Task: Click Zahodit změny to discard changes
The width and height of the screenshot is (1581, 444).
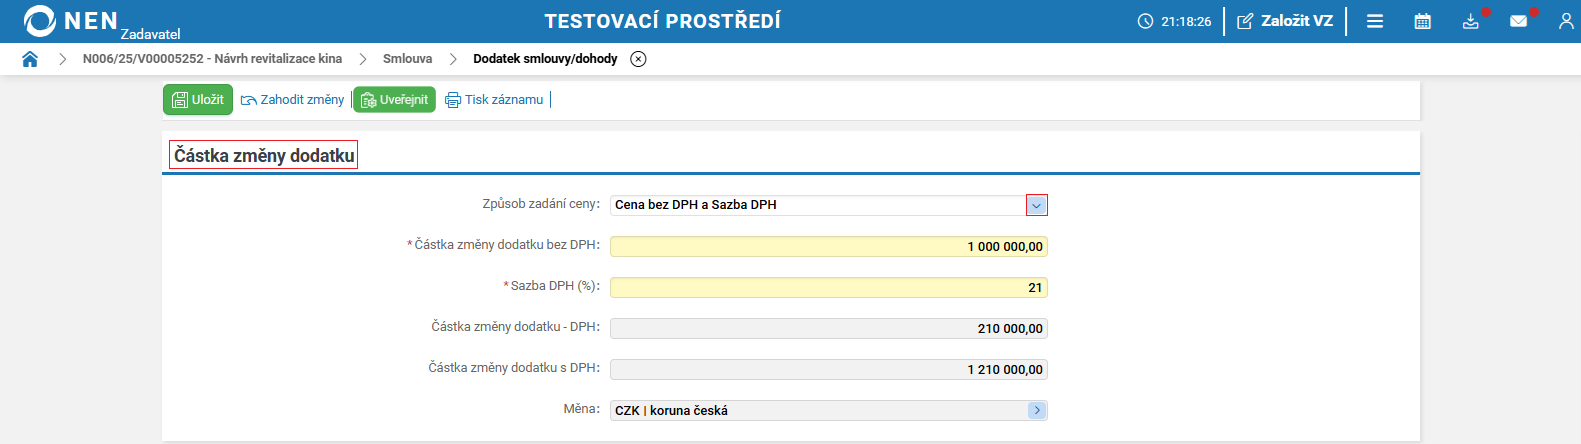Action: pyautogui.click(x=293, y=100)
